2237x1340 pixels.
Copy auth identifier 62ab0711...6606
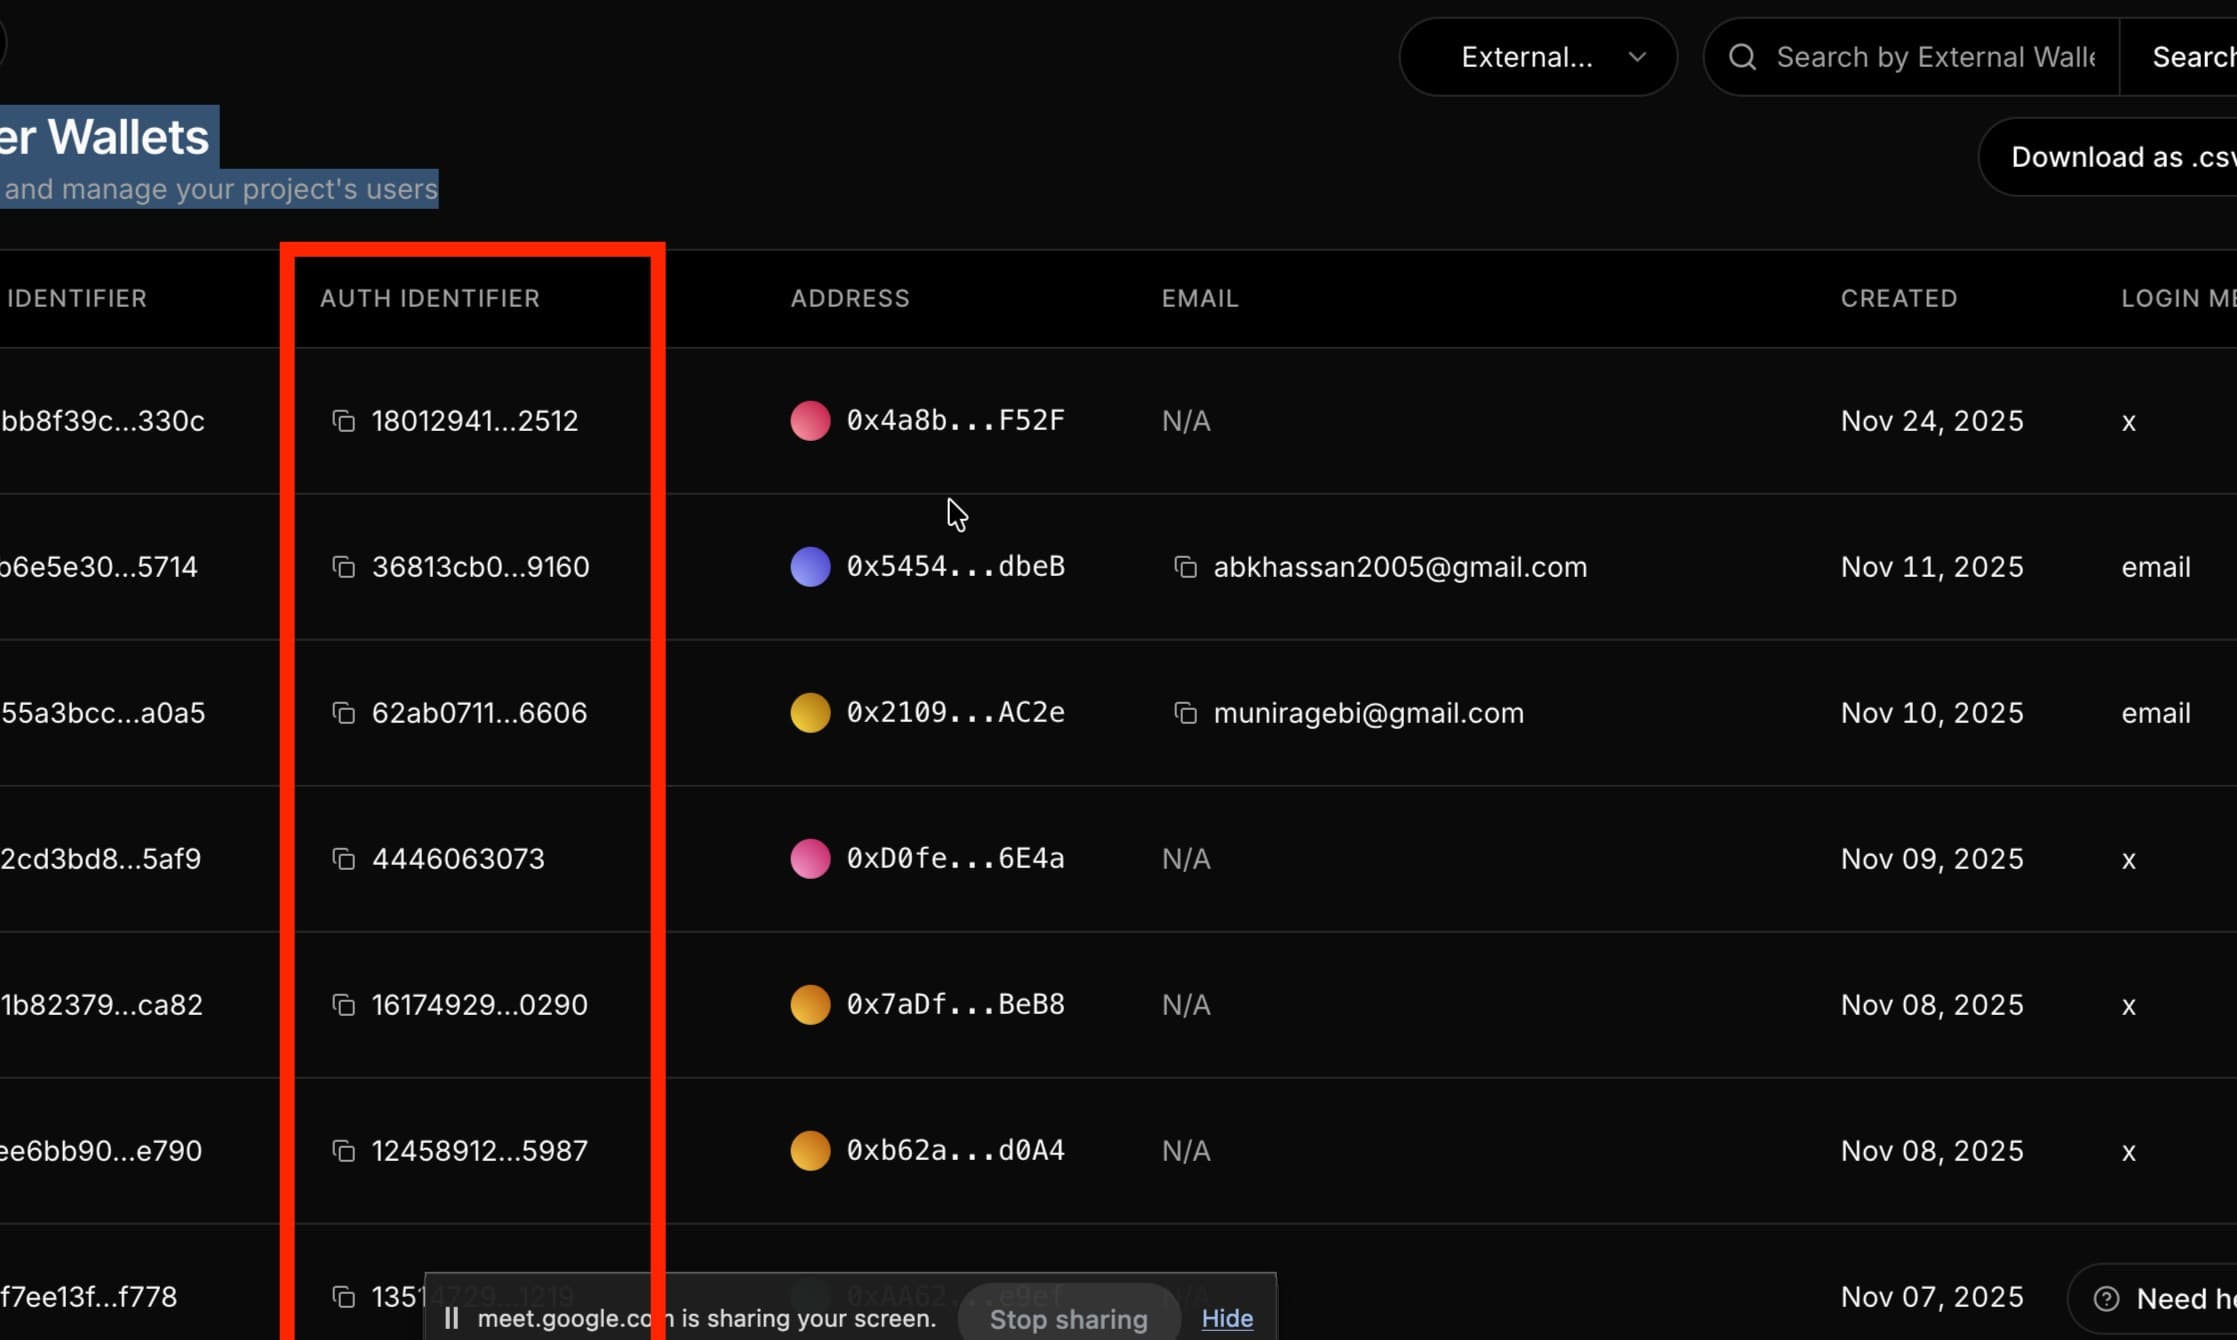[343, 713]
